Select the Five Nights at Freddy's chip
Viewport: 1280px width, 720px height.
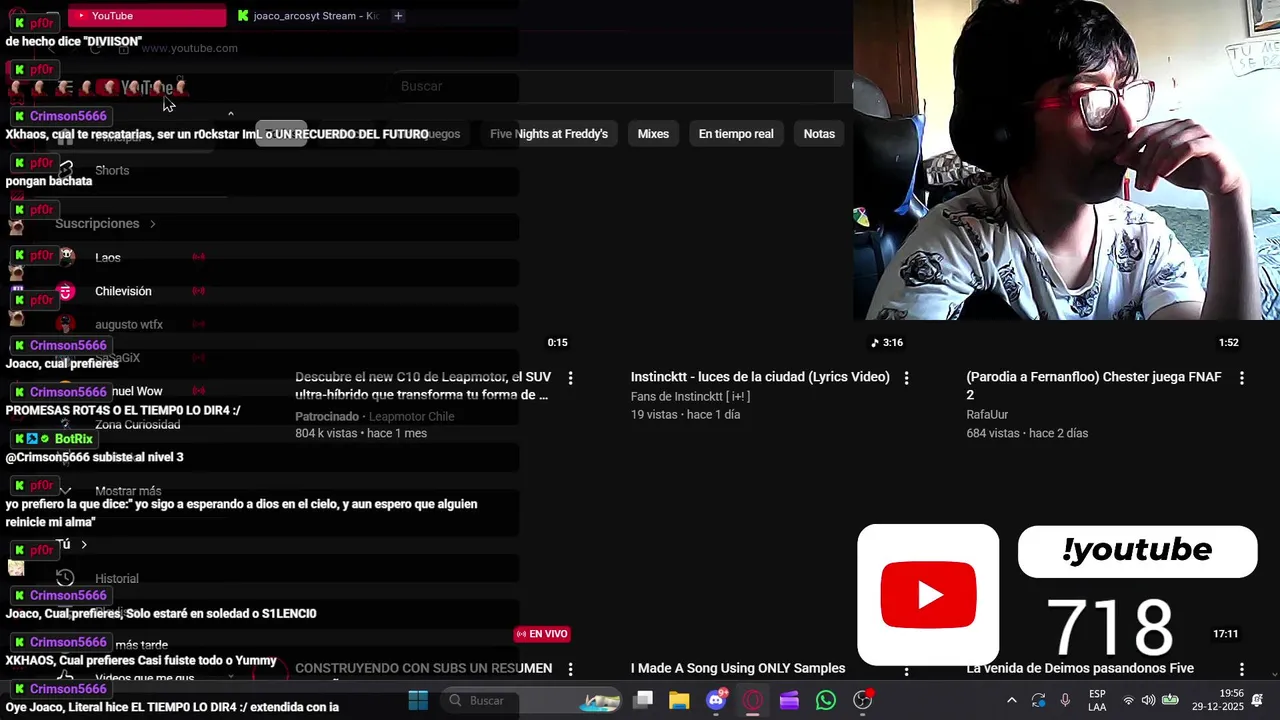coord(549,134)
